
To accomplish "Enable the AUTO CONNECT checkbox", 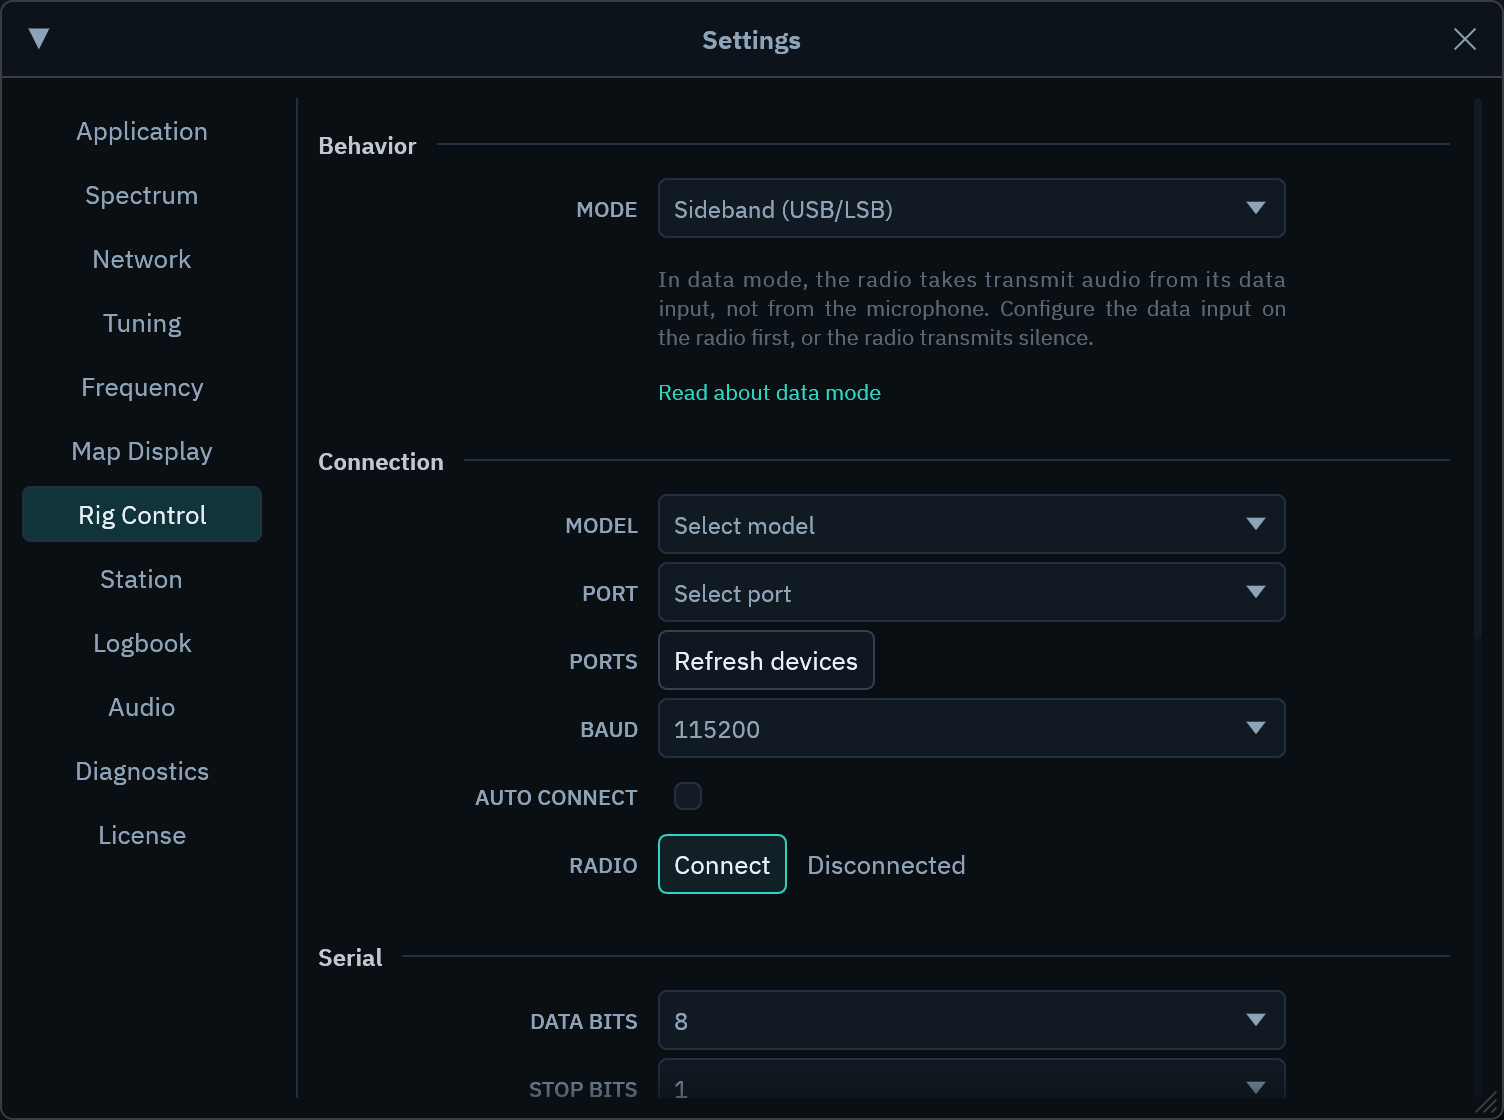I will 688,796.
